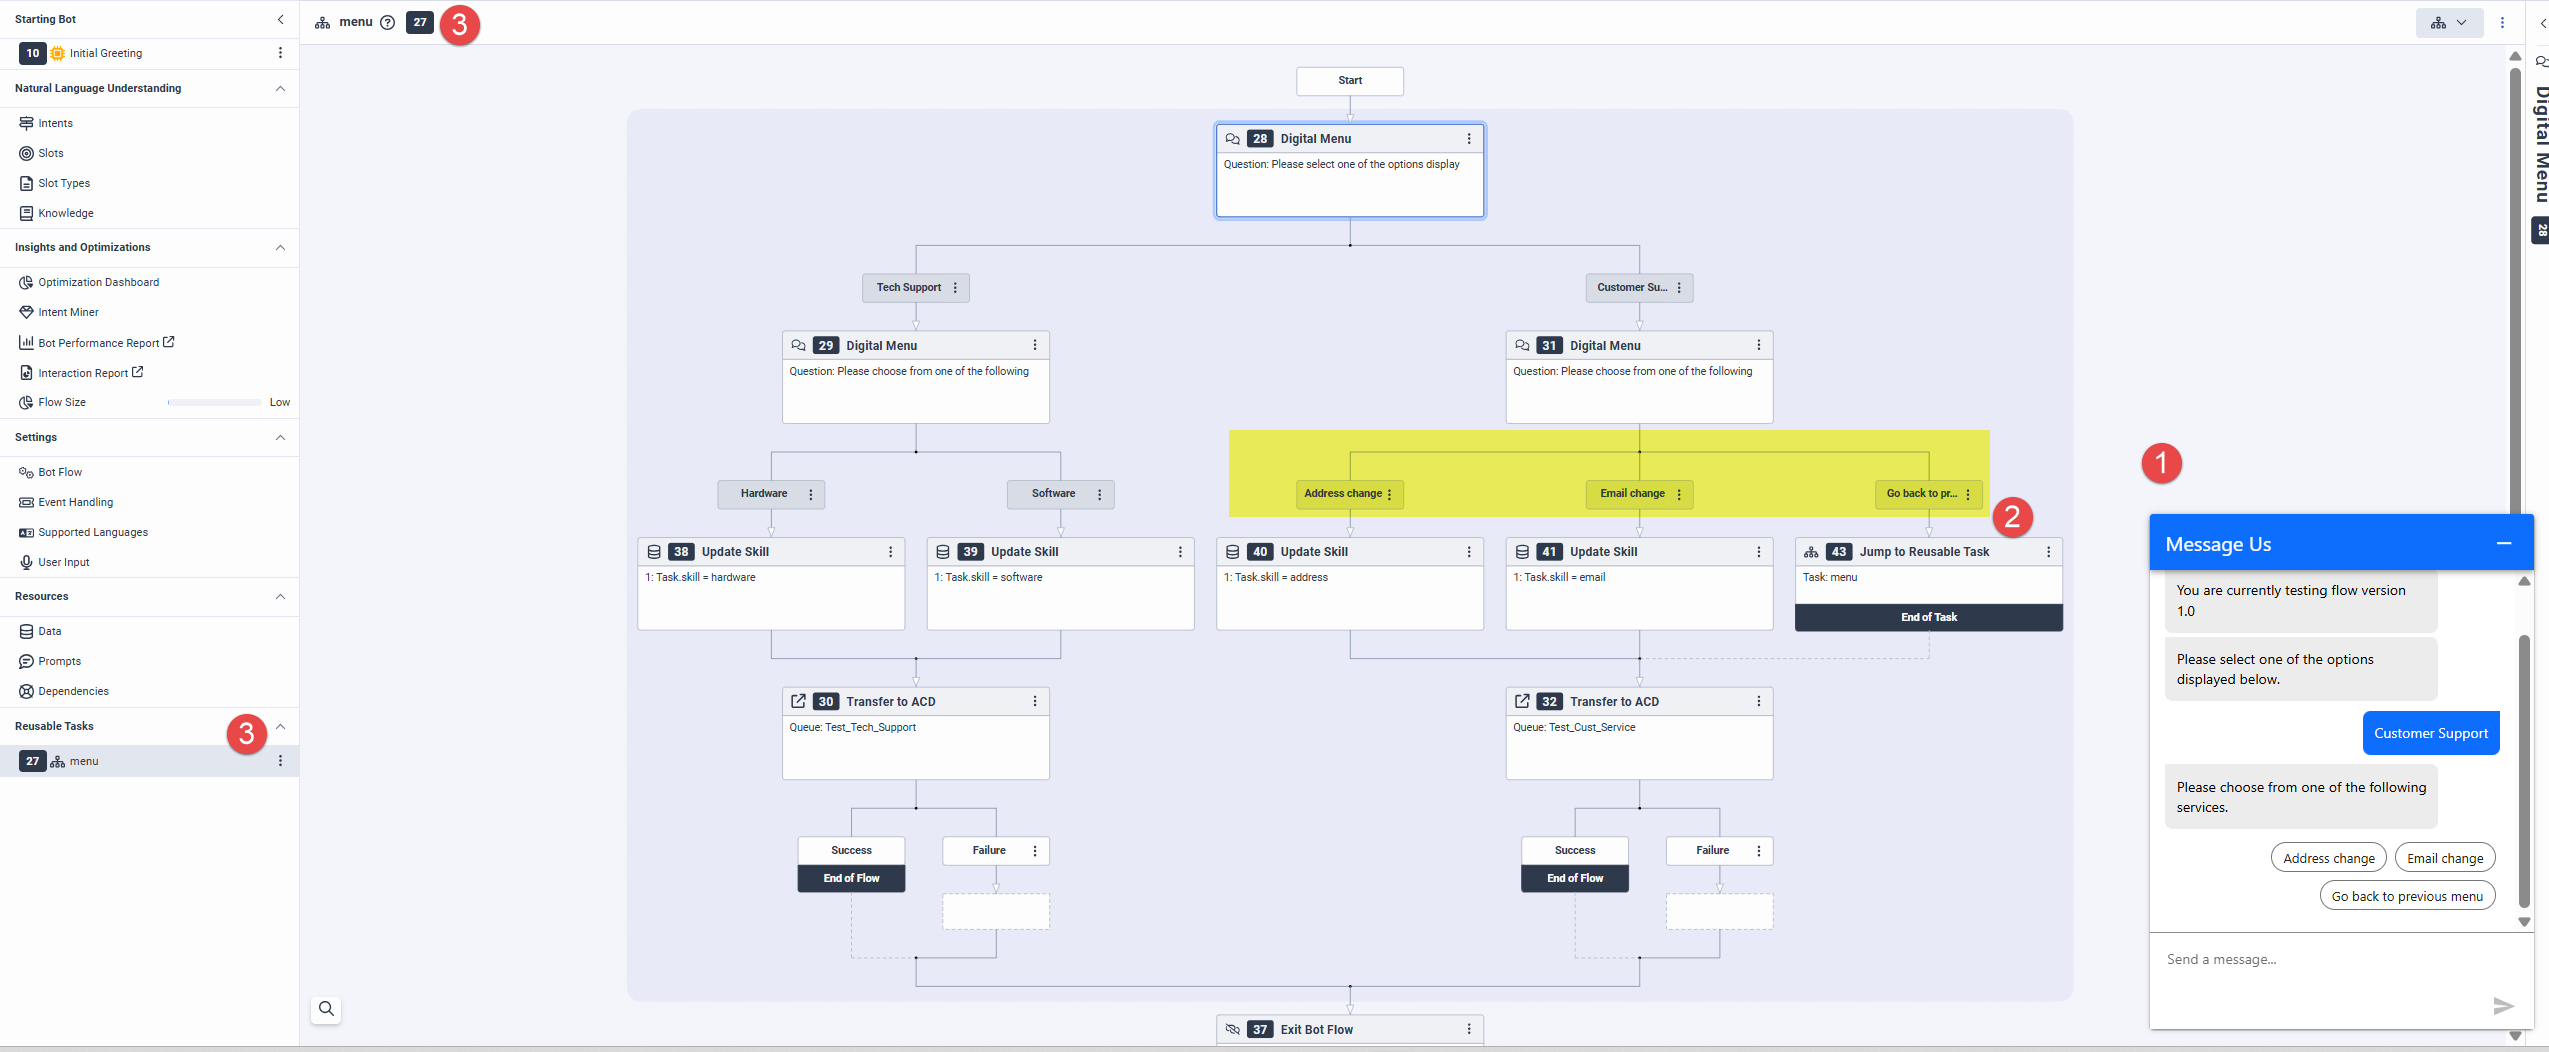Select the menu reusable task
This screenshot has width=2549, height=1052.
click(x=84, y=762)
